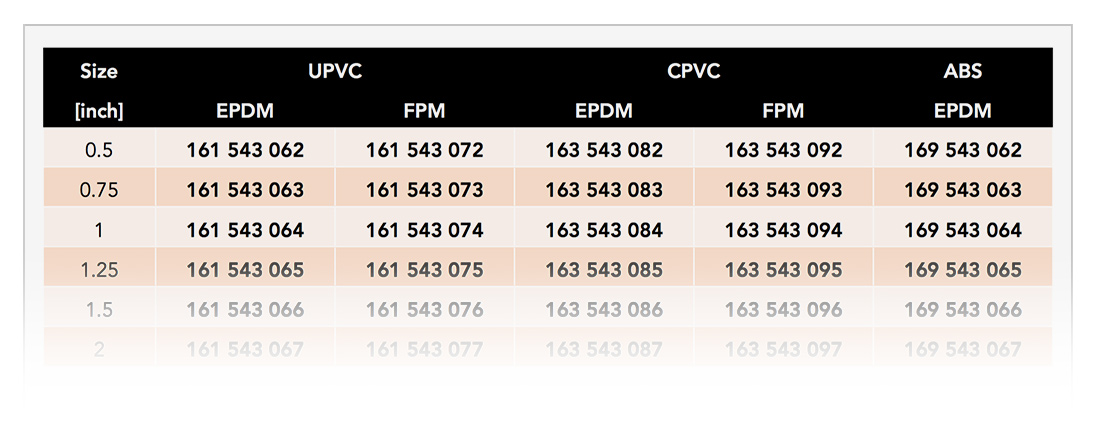The height and width of the screenshot is (425, 1095).
Task: Click the 0.5 inch size cell
Action: coord(98,150)
